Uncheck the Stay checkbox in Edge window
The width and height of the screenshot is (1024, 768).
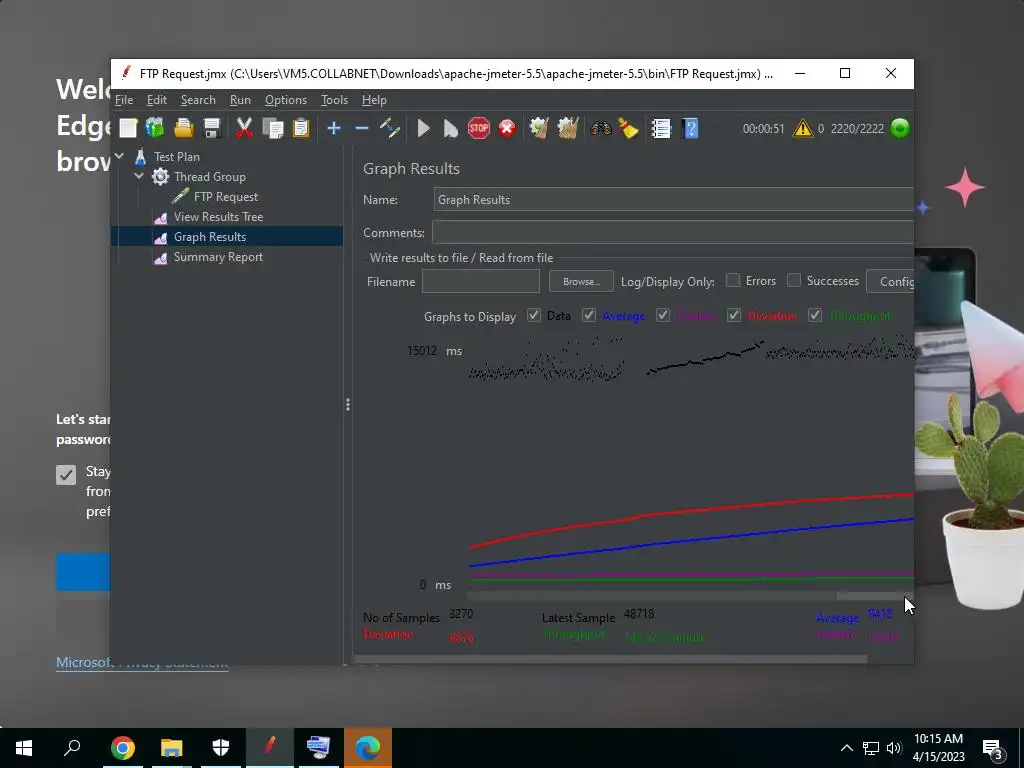click(66, 475)
